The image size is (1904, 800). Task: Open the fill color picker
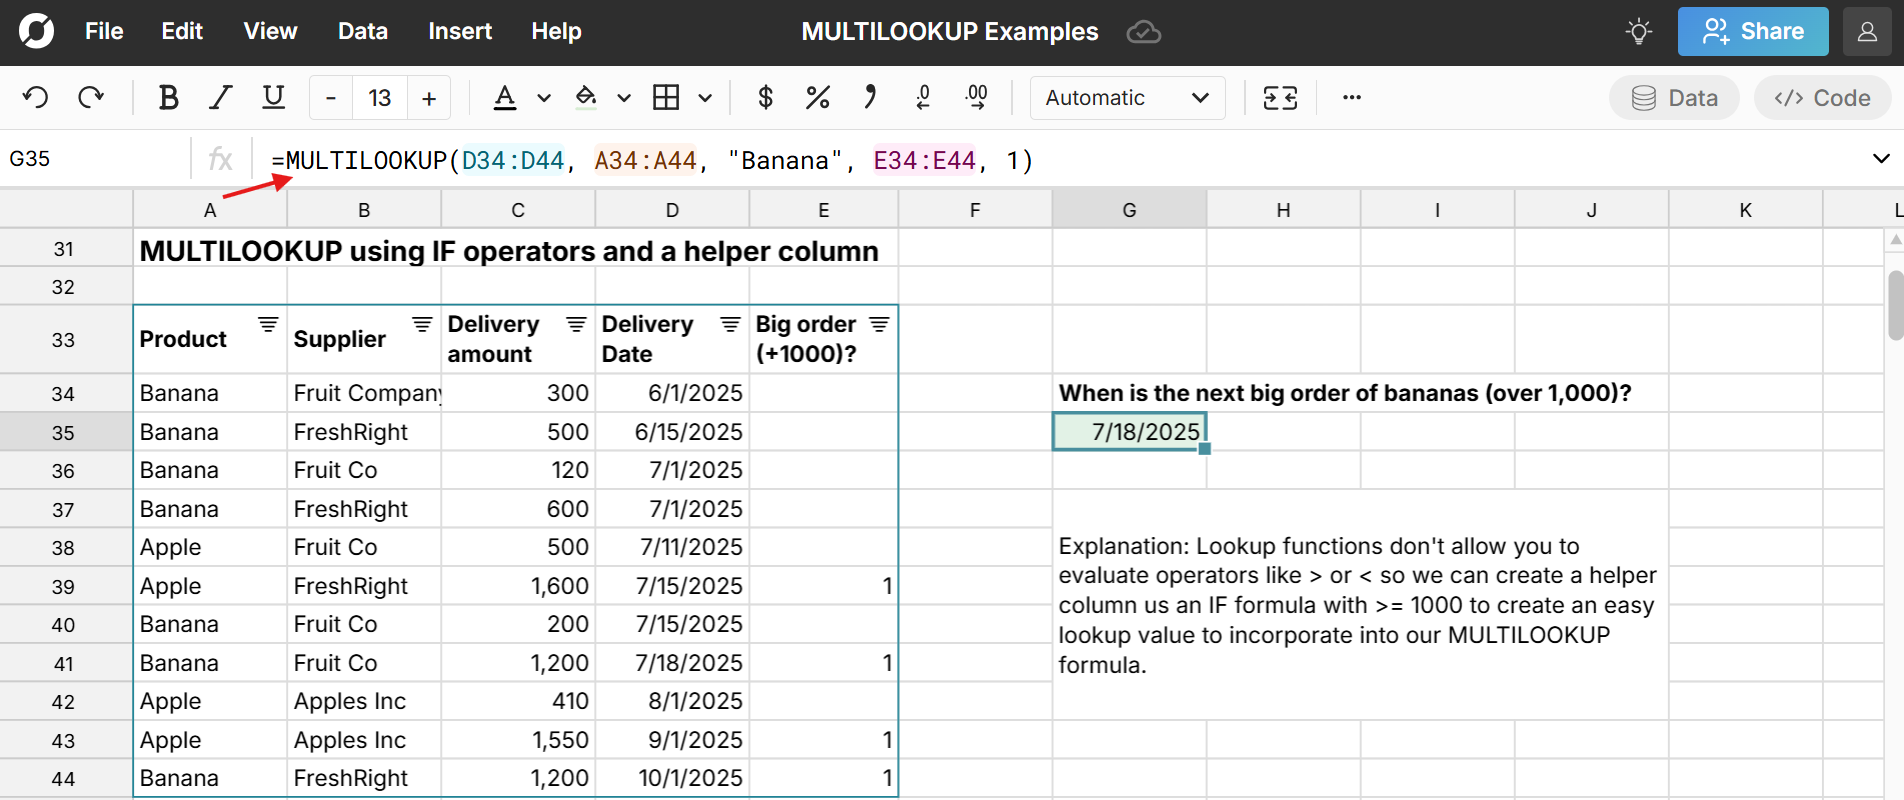coord(587,98)
